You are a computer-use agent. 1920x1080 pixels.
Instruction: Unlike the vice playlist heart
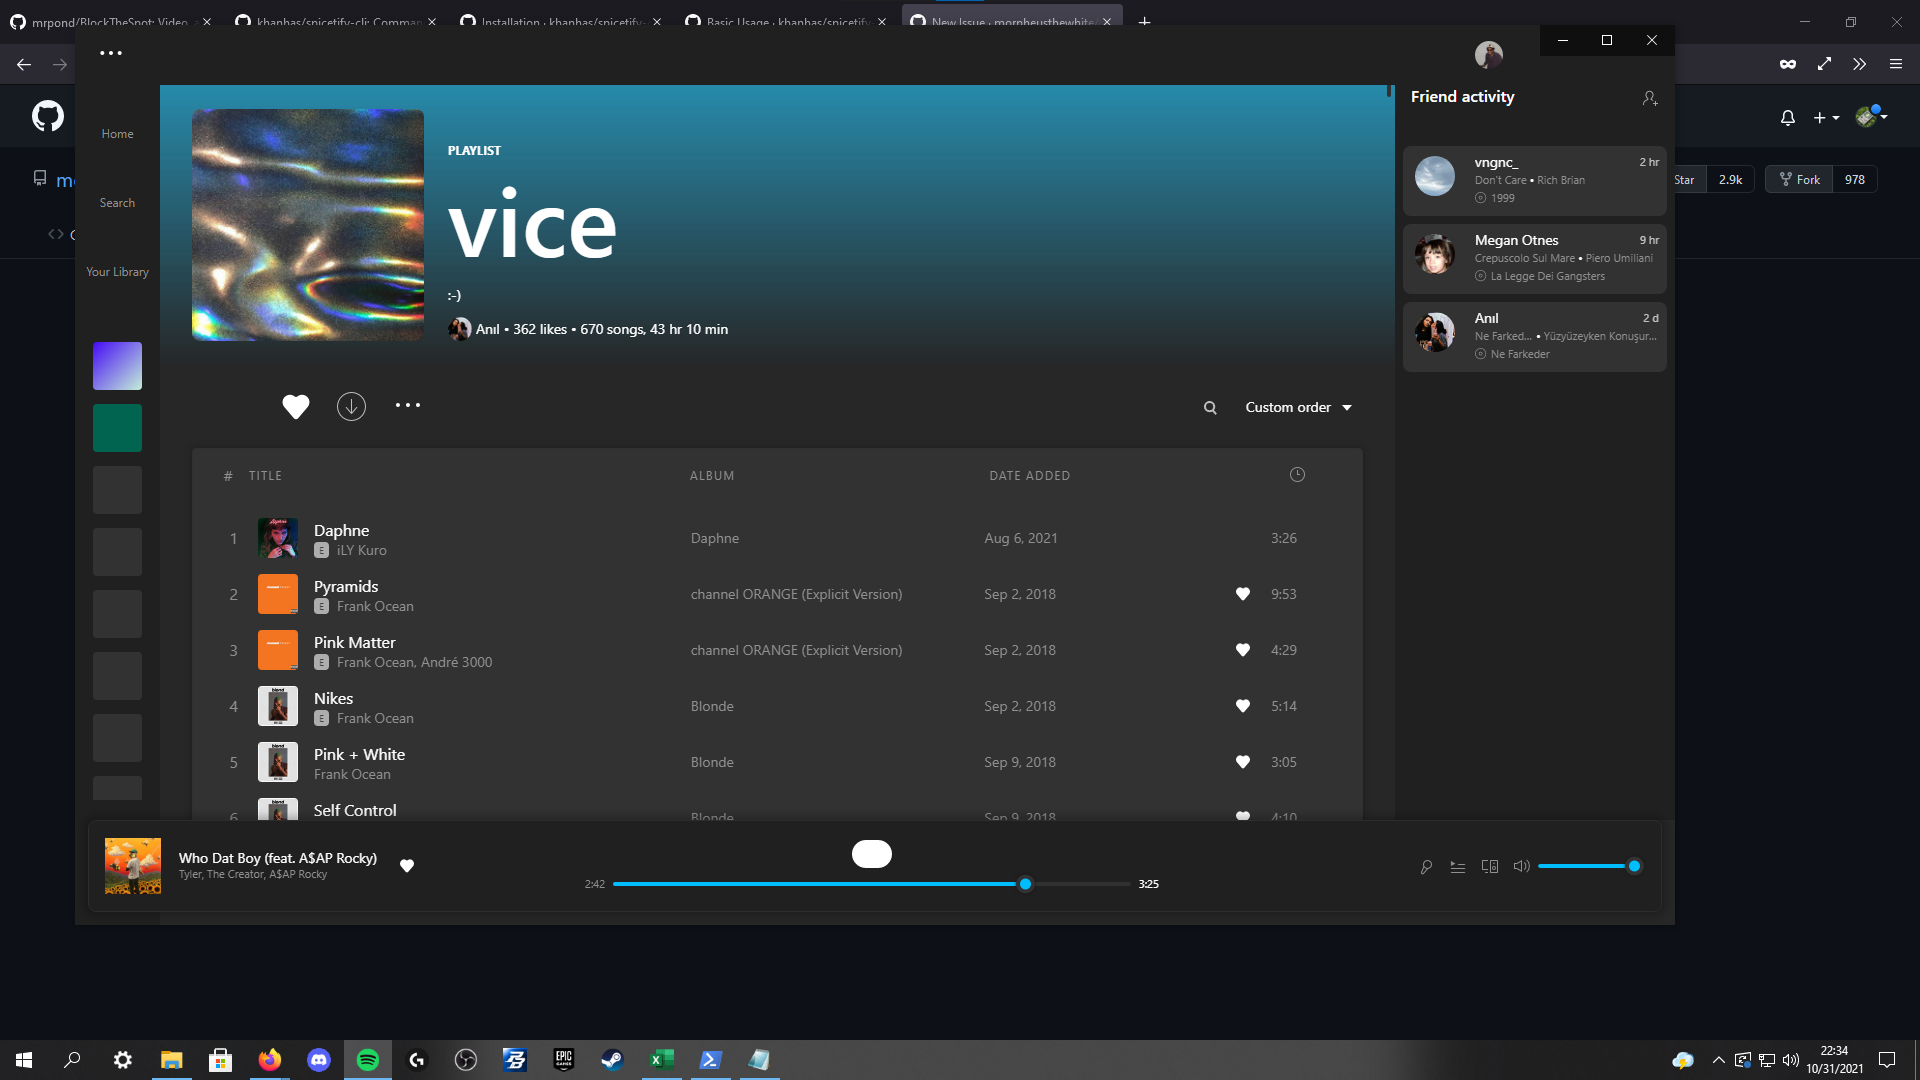[295, 407]
